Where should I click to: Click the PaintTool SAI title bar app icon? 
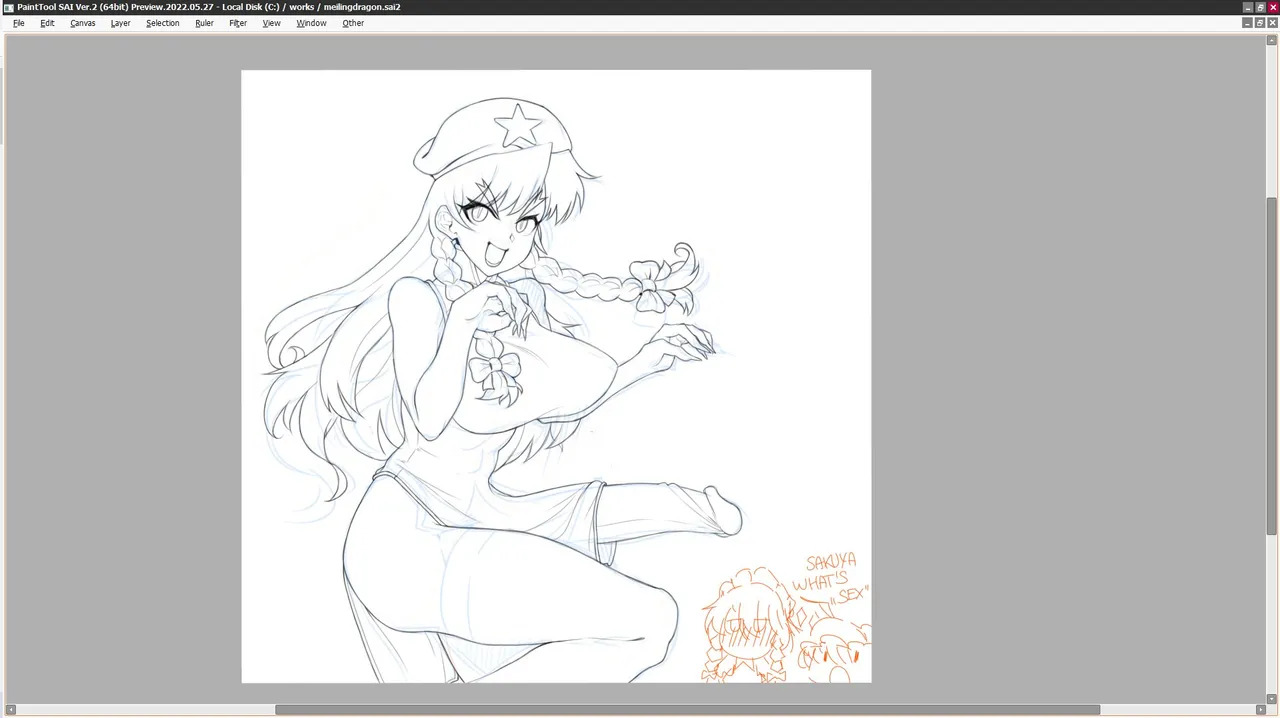click(x=8, y=7)
